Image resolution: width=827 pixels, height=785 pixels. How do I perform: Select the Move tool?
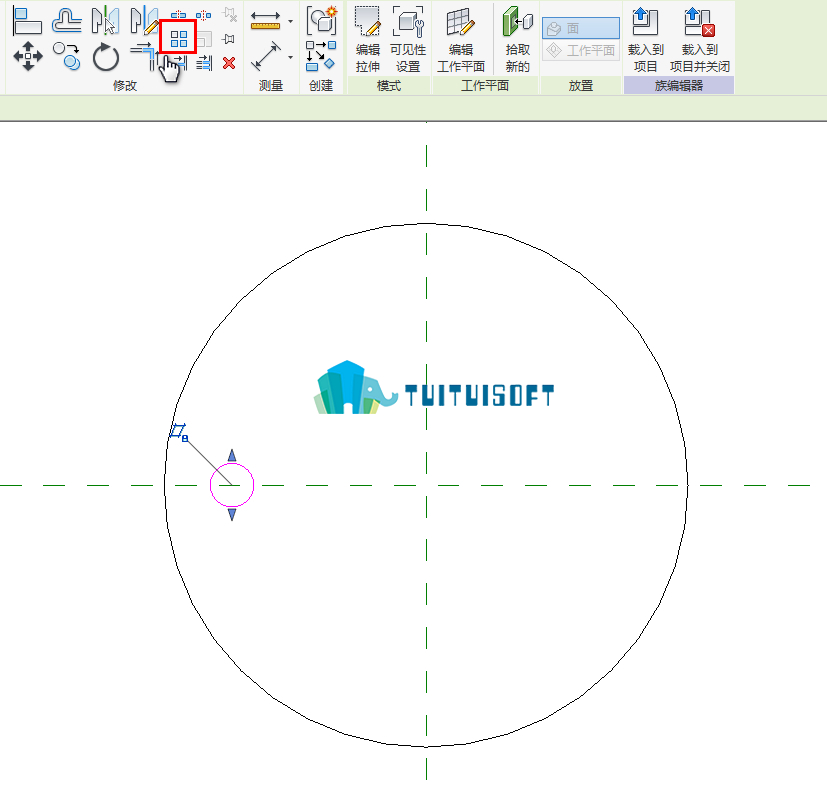(x=27, y=56)
